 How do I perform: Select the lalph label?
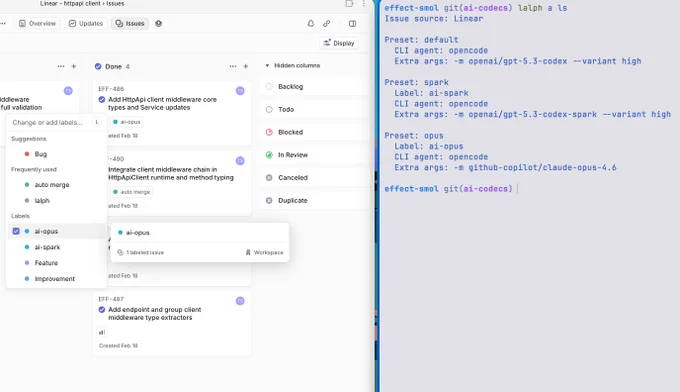tap(56, 200)
